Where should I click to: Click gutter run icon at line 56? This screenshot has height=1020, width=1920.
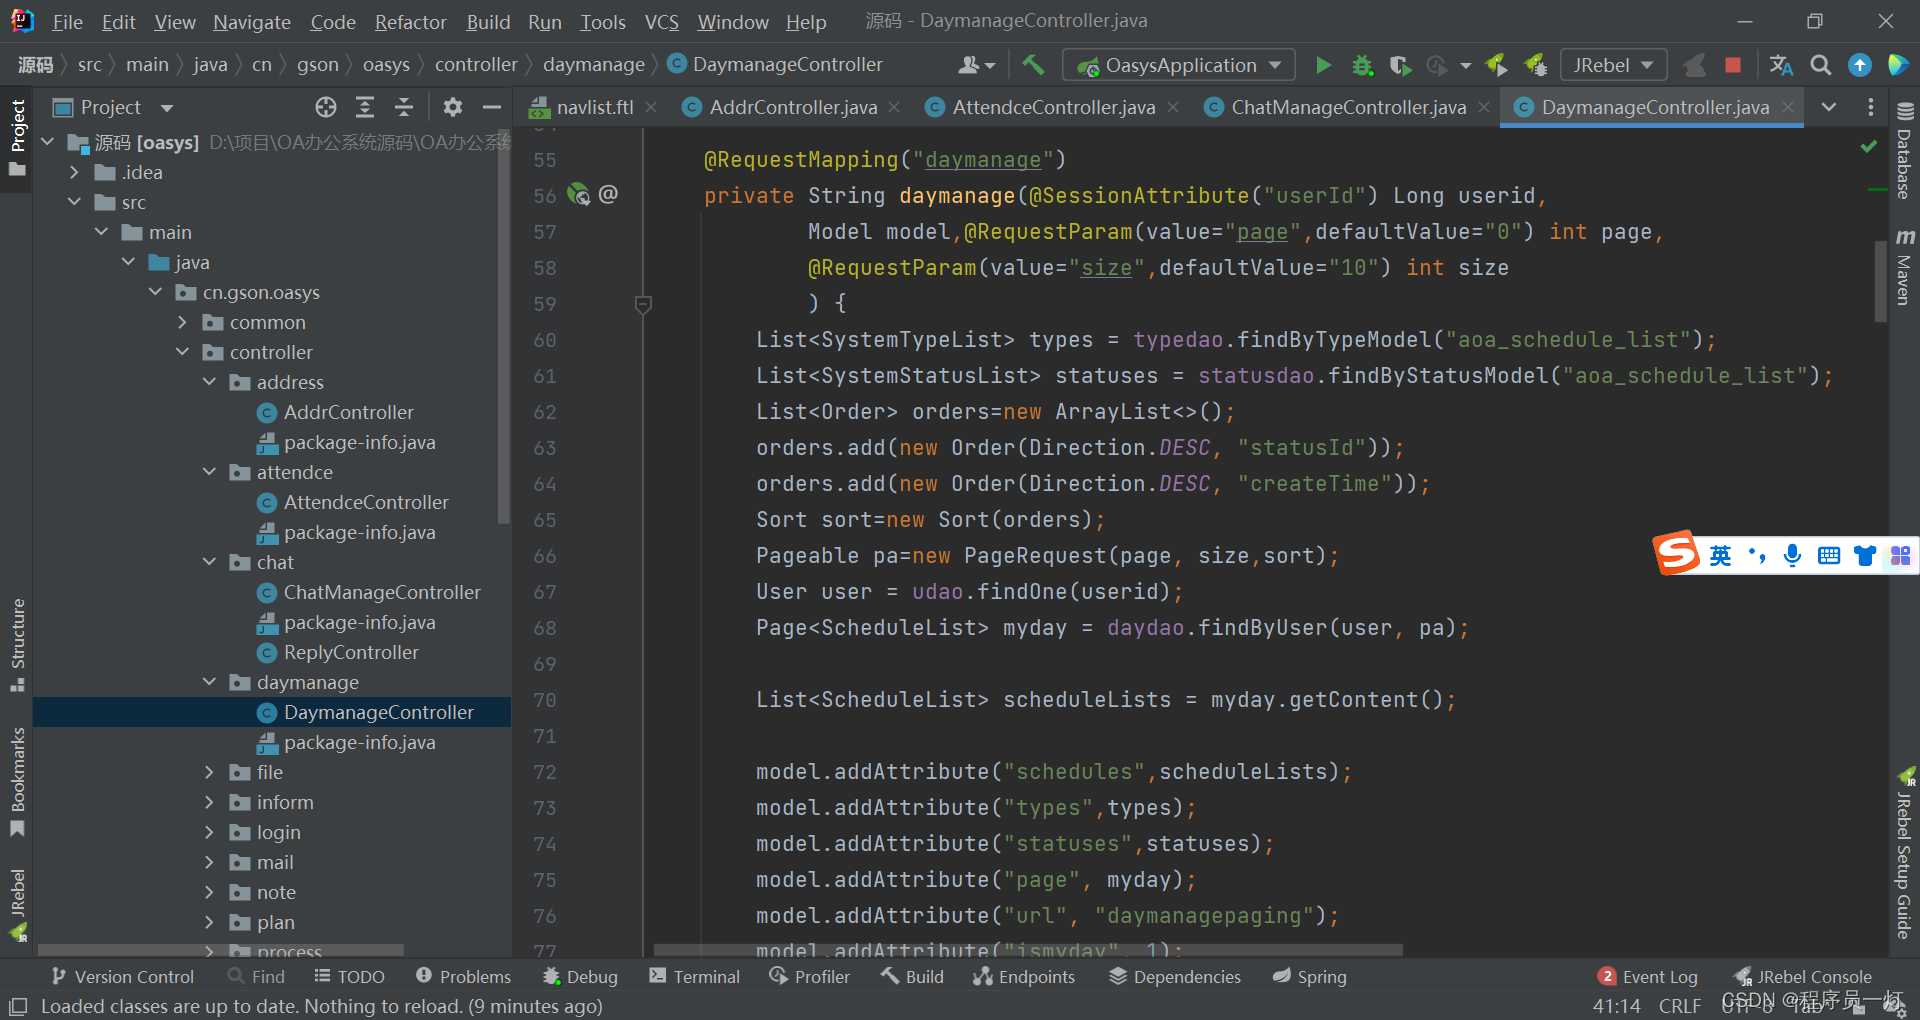click(578, 194)
